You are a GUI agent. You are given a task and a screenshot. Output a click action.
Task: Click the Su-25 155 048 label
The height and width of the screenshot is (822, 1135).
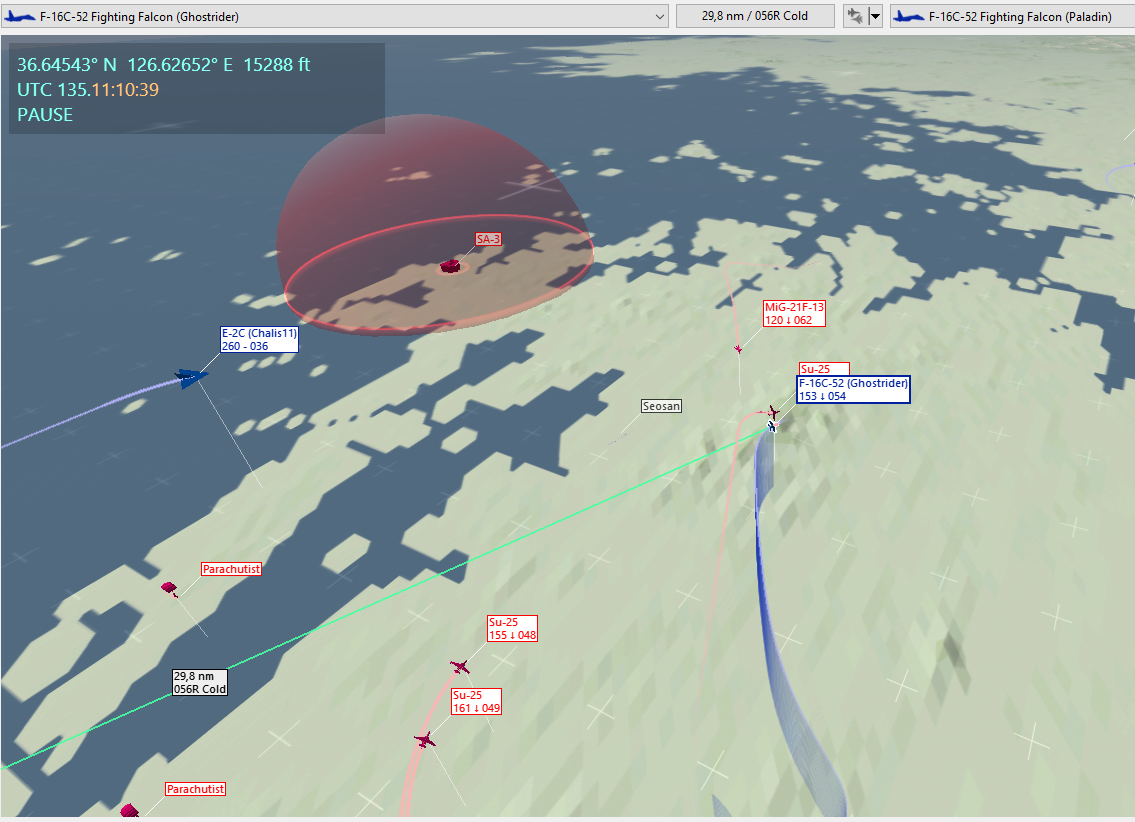[512, 629]
